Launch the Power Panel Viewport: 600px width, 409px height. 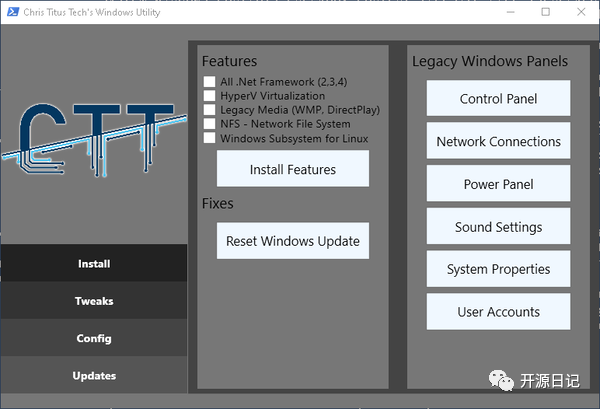498,184
